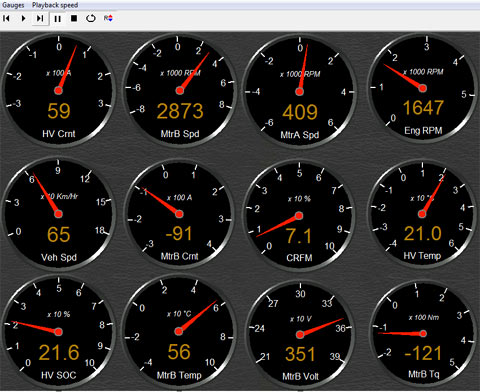The height and width of the screenshot is (392, 480).
Task: Select the MtrB Volt gauge
Action: (x=300, y=335)
